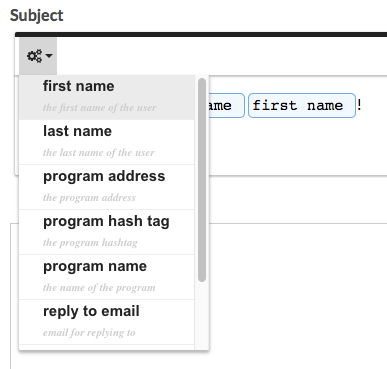Click the partially hidden token ending in "ame"

point(227,106)
